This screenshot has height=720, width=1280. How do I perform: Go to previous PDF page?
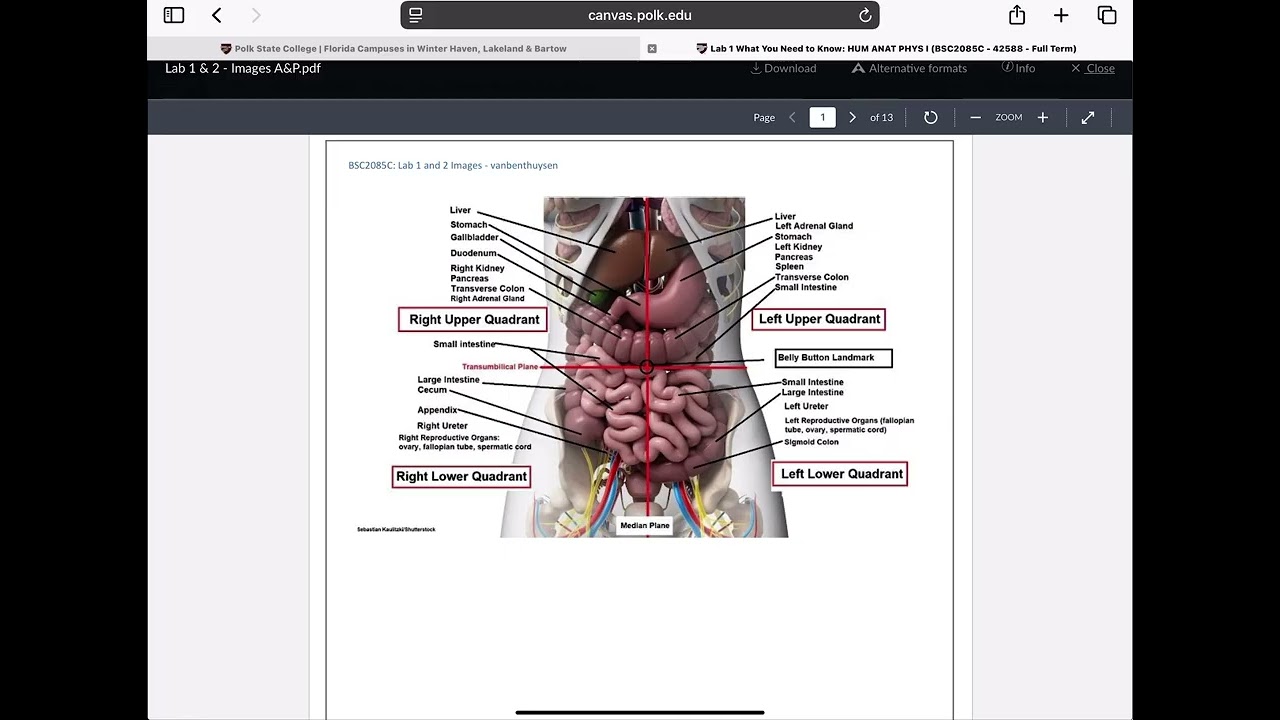[x=792, y=117]
